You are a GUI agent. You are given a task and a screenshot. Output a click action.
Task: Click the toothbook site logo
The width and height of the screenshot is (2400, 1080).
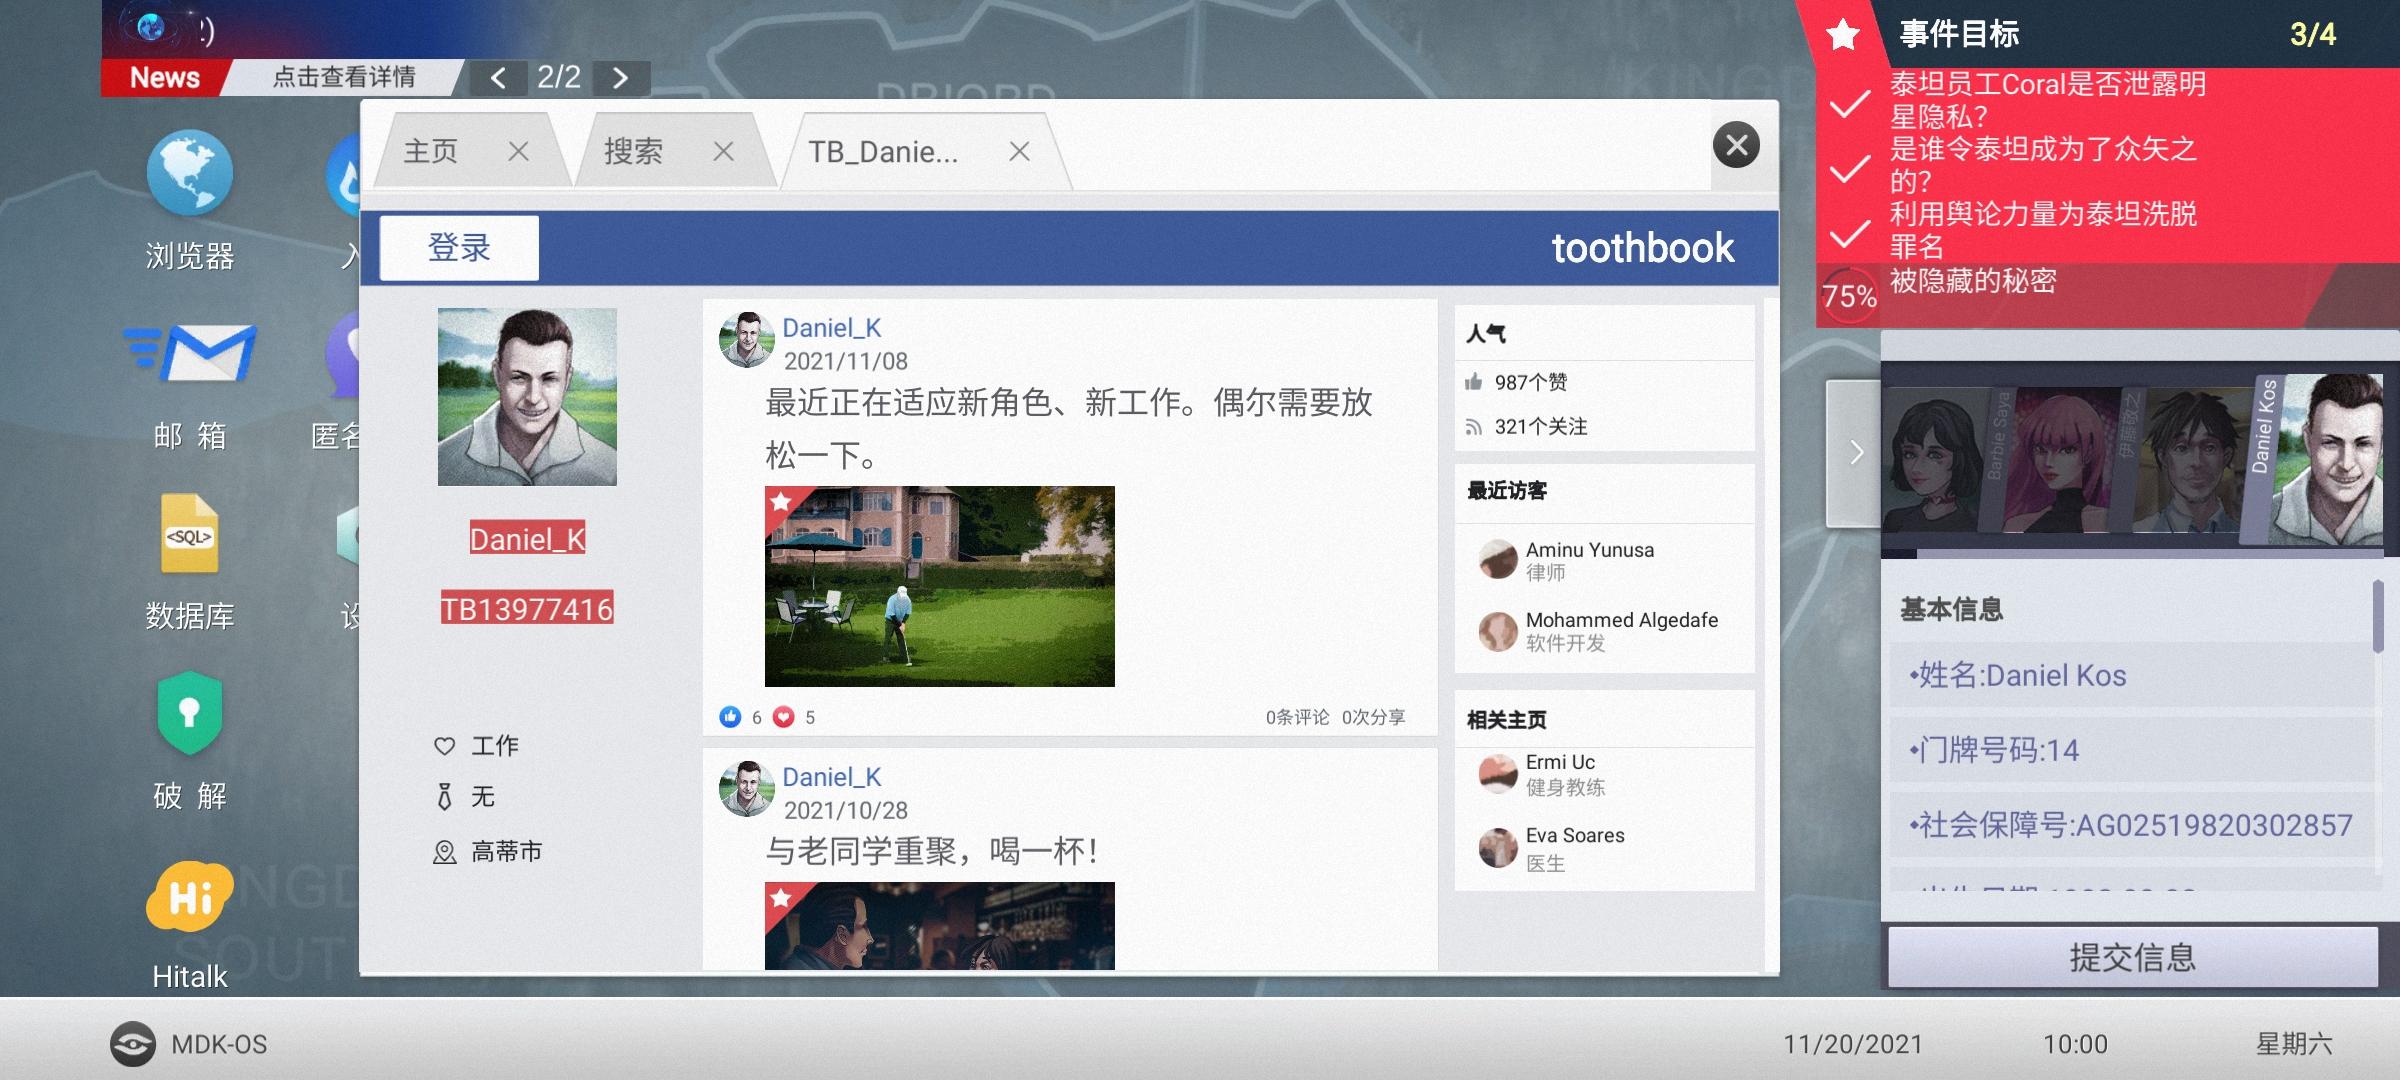[x=1642, y=248]
